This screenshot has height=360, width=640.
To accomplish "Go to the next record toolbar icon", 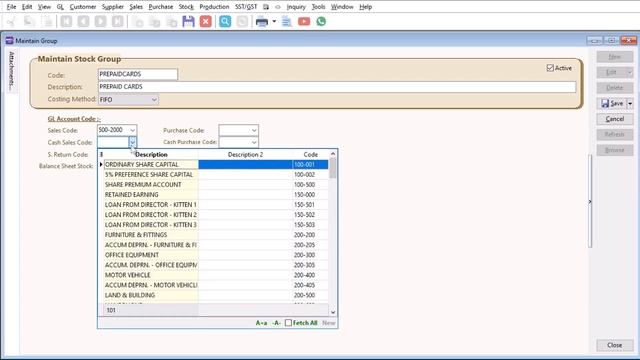I will (100, 22).
